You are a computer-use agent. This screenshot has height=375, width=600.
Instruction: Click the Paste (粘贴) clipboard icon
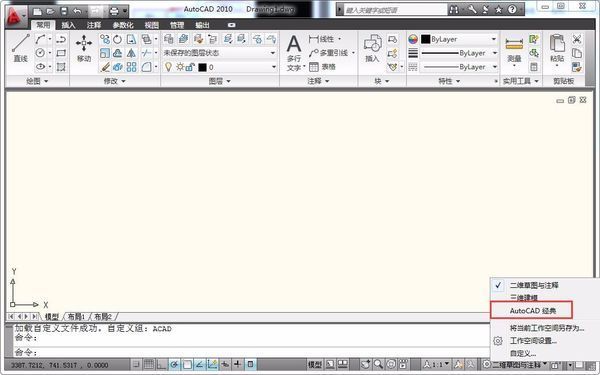click(557, 48)
